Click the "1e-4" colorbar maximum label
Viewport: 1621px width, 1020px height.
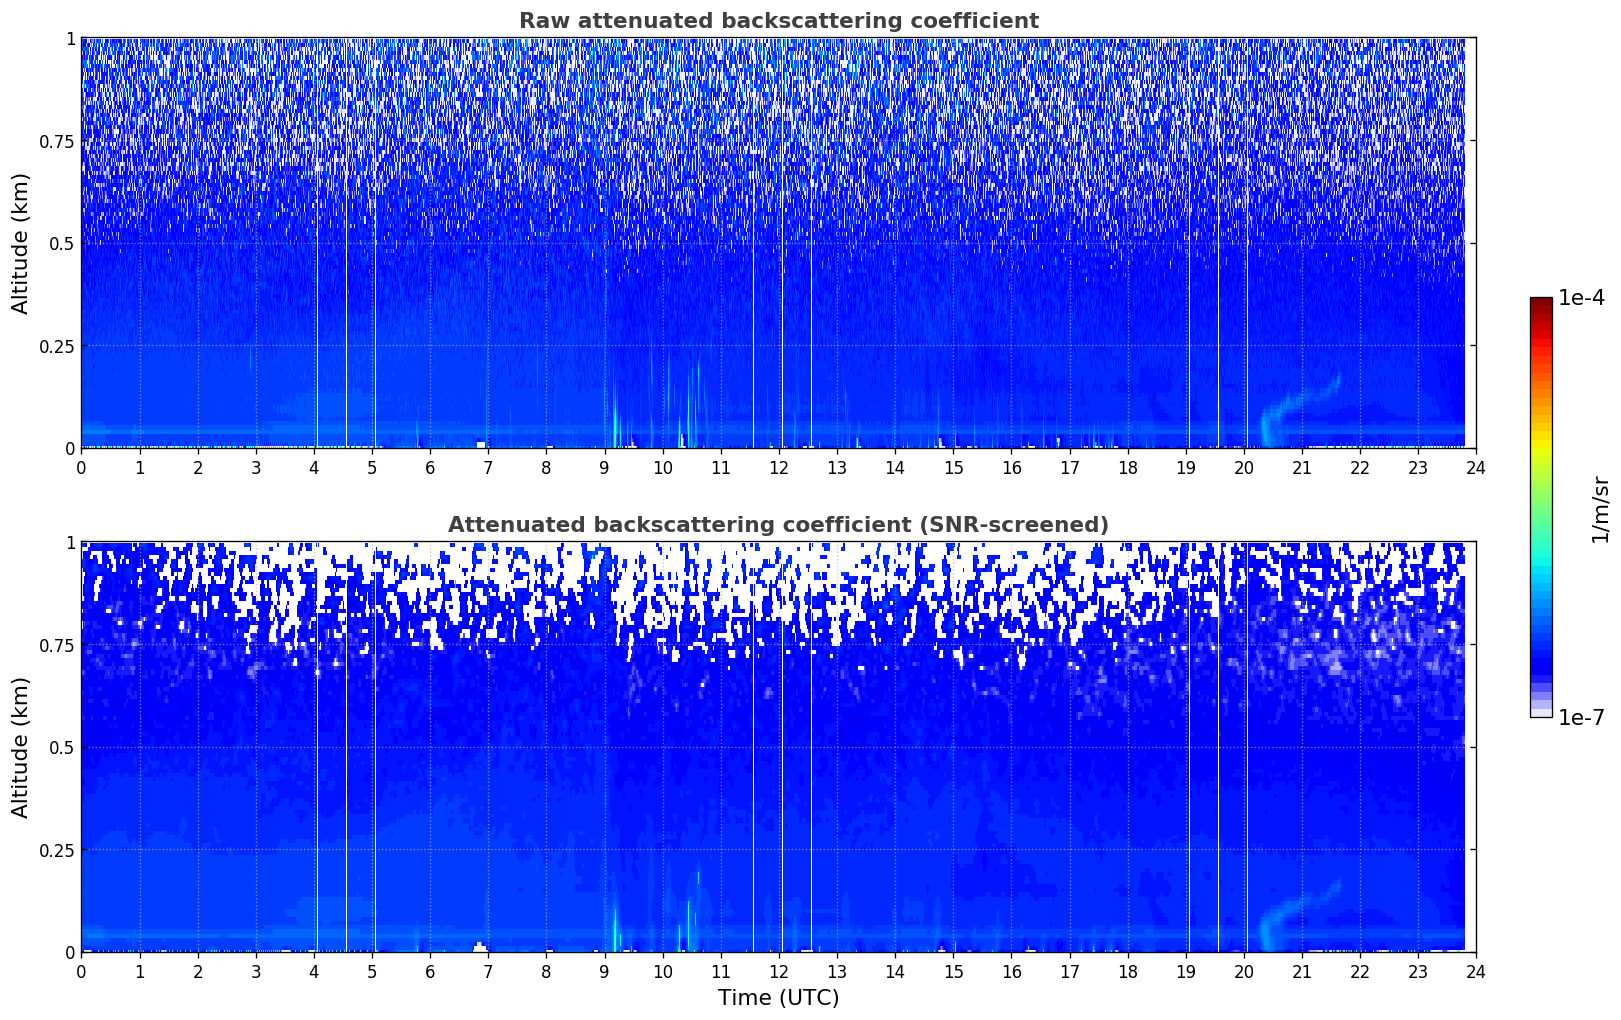[1581, 298]
